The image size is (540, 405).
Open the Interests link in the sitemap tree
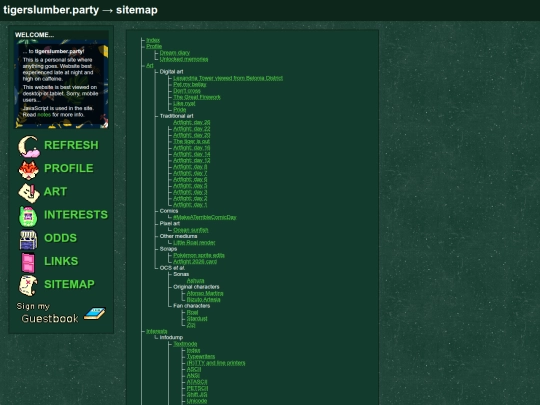[x=157, y=331]
